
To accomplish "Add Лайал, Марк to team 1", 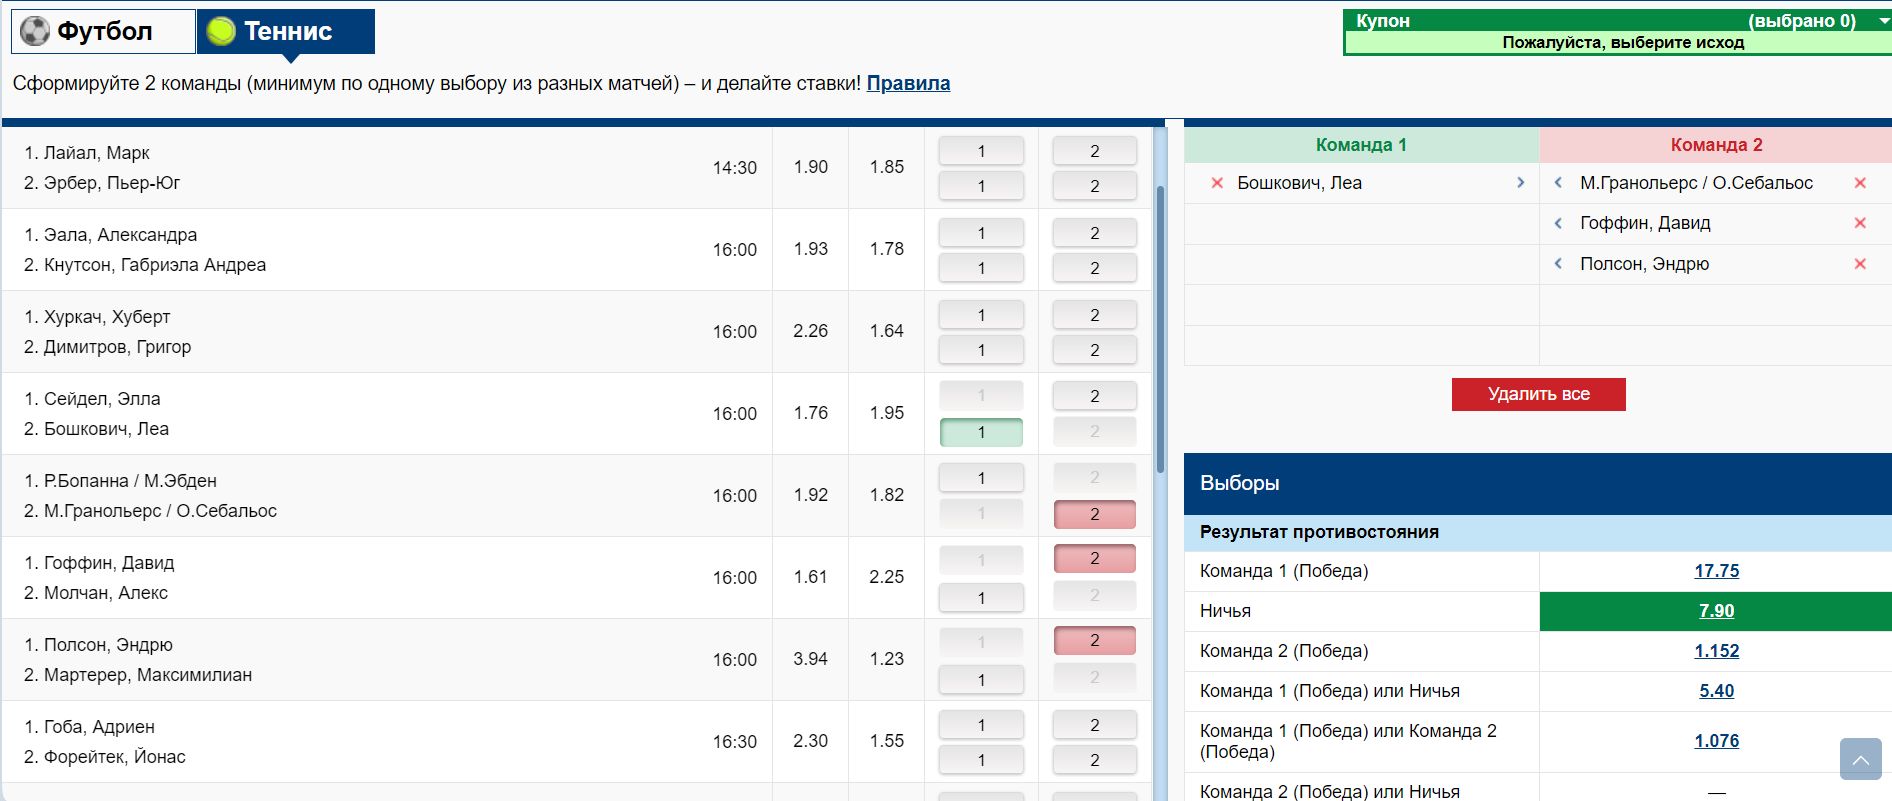I will point(981,151).
